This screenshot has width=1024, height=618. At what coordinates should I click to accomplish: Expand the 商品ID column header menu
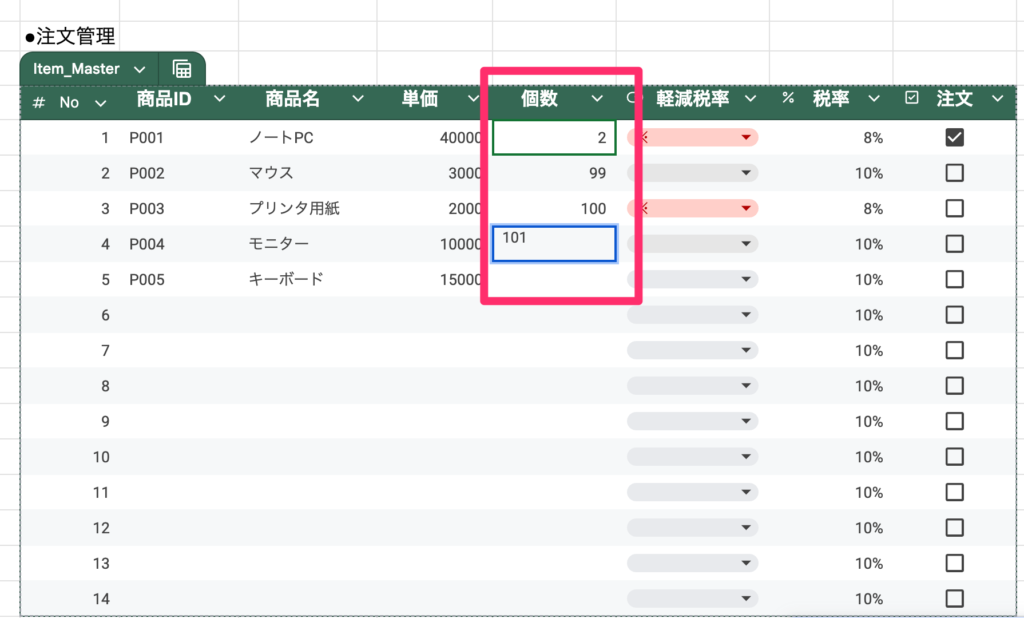(x=220, y=99)
